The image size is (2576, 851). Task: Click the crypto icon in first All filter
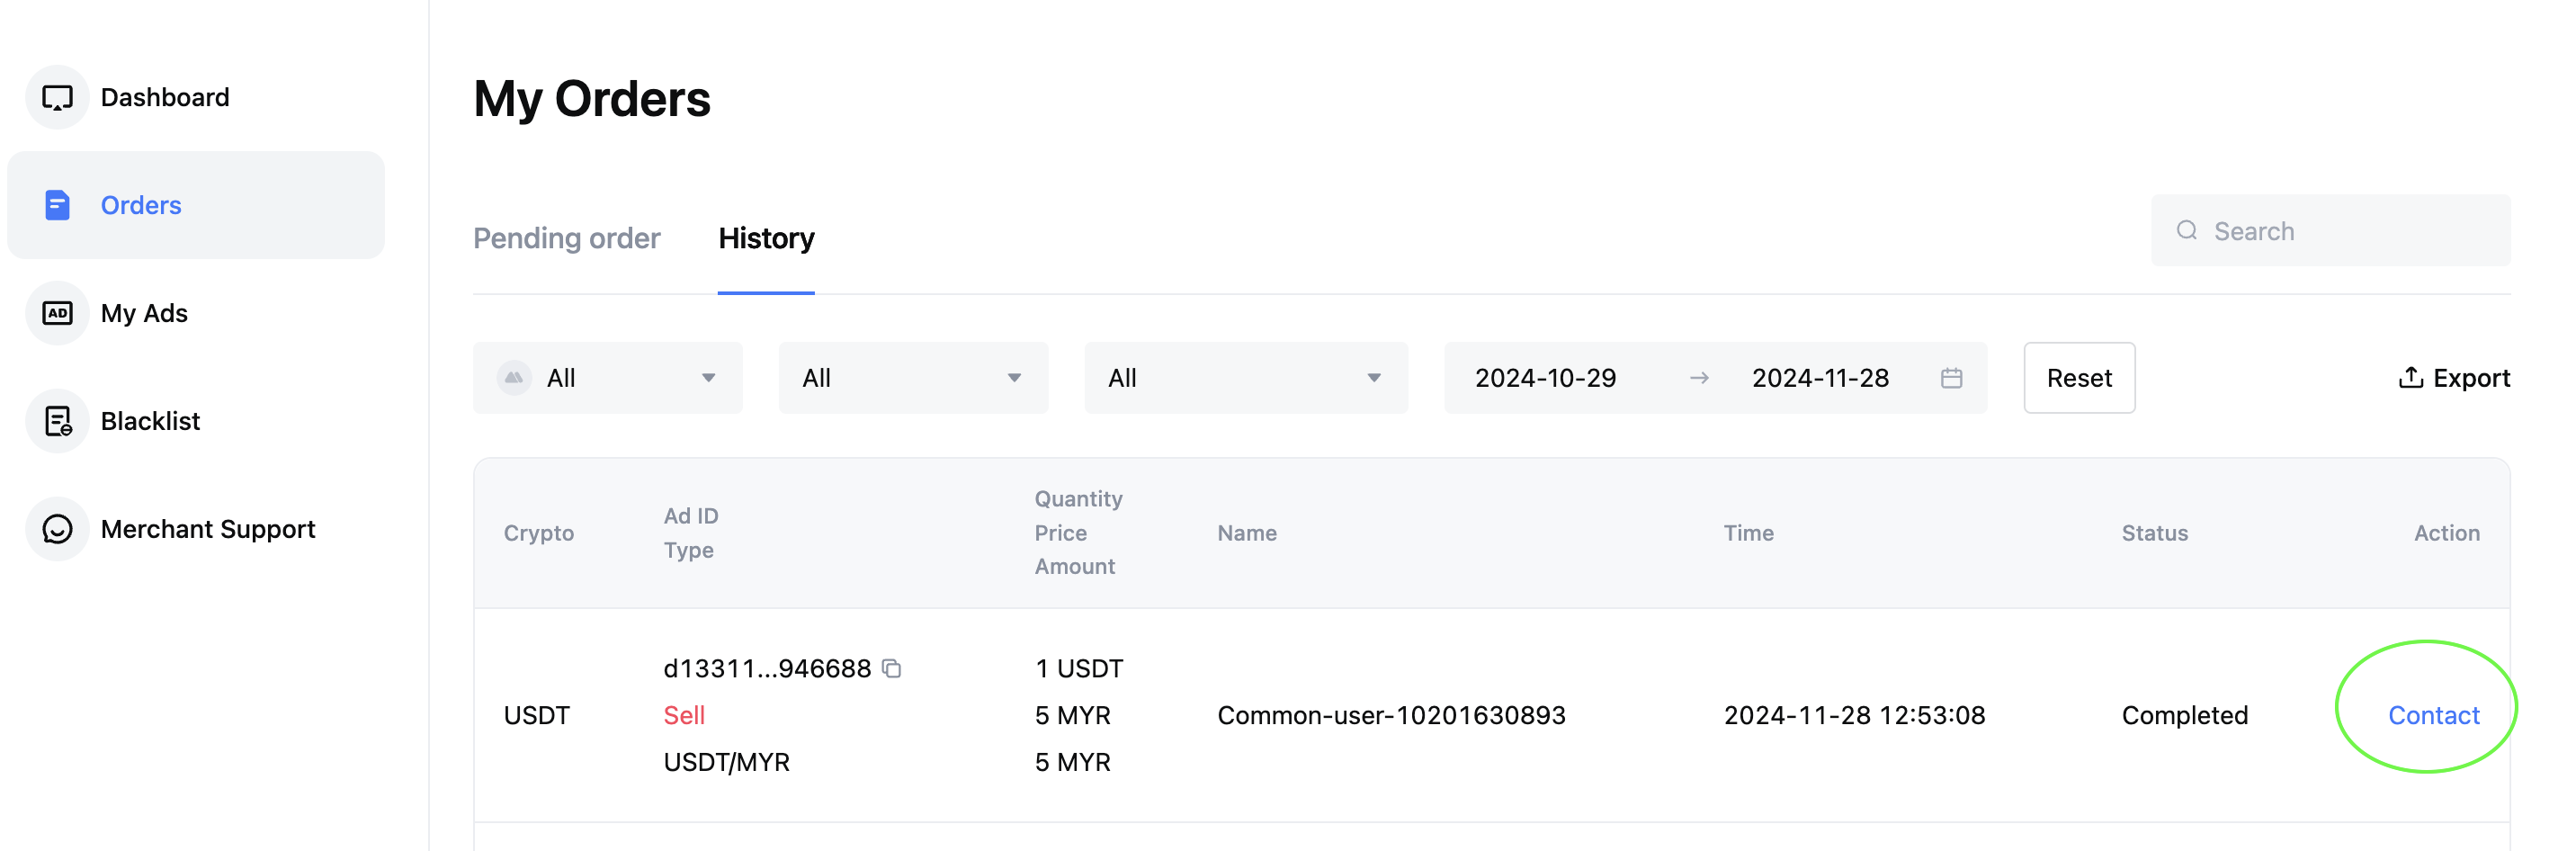pyautogui.click(x=514, y=379)
